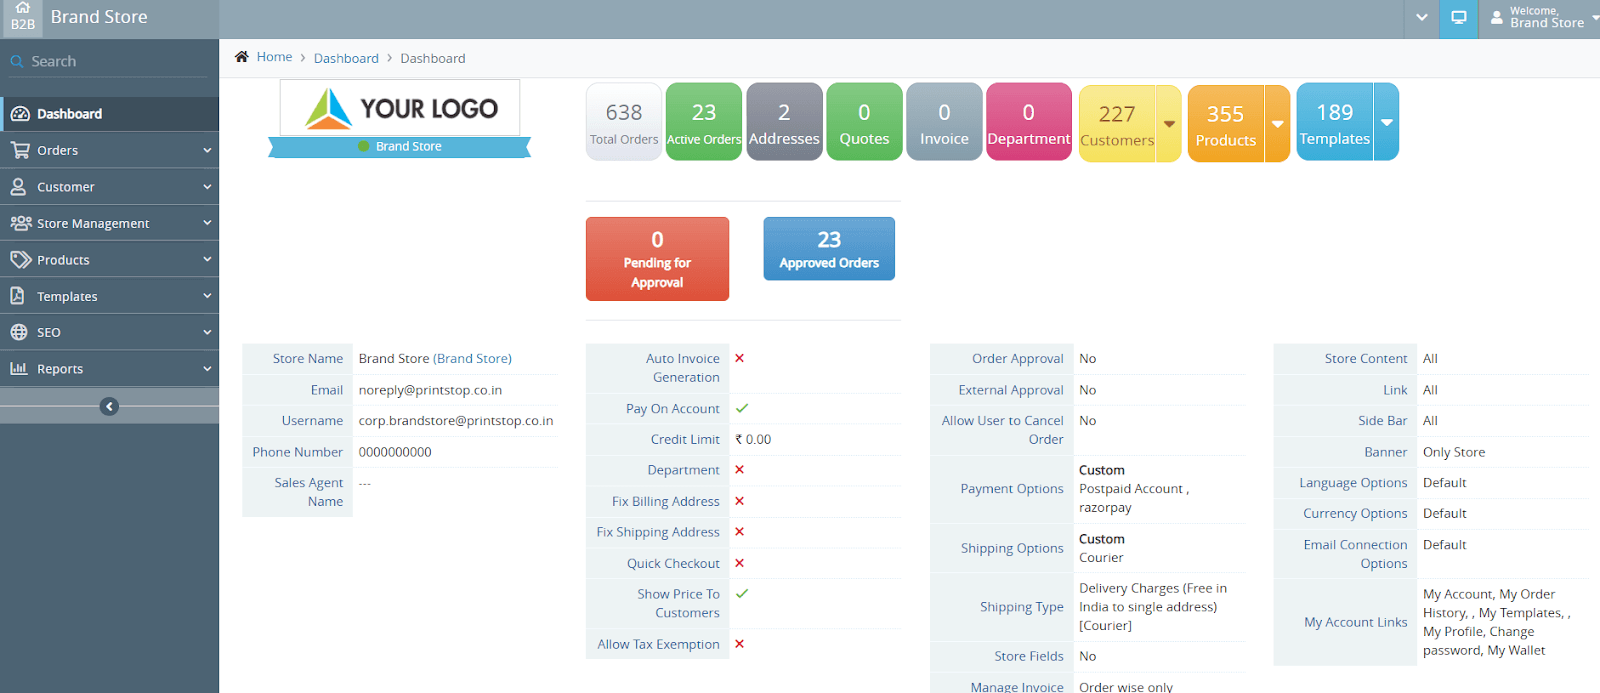
Task: Expand the Store Management sidebar menu
Action: pos(109,223)
